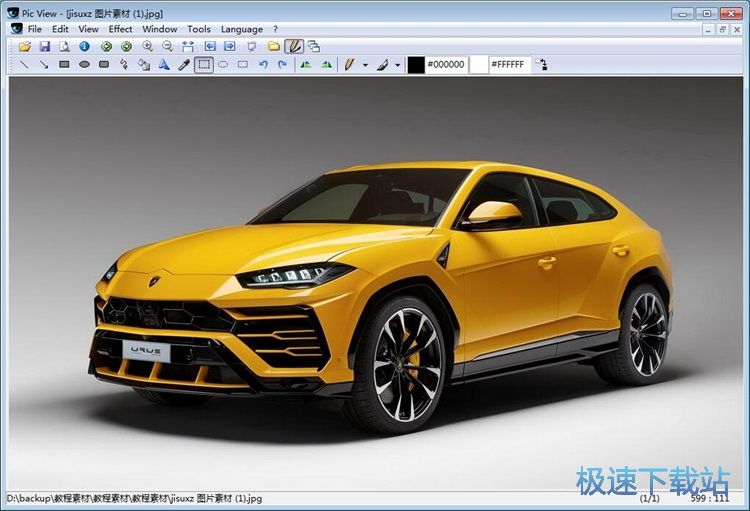This screenshot has height=511, width=750.
Task: Click the #FFFFFF color value field
Action: tap(509, 64)
